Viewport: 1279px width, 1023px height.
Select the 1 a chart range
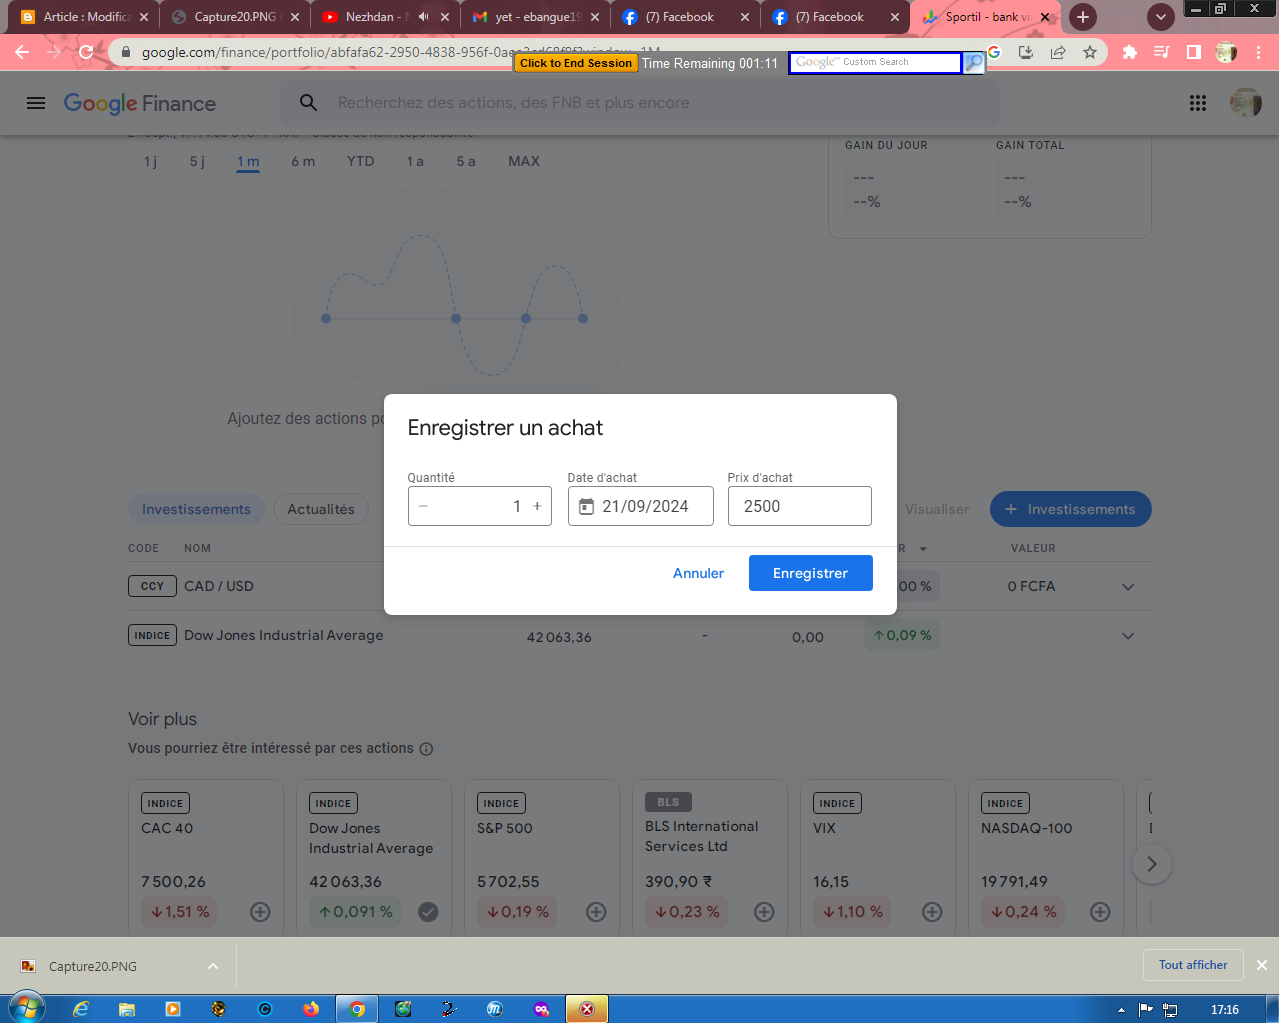(415, 161)
